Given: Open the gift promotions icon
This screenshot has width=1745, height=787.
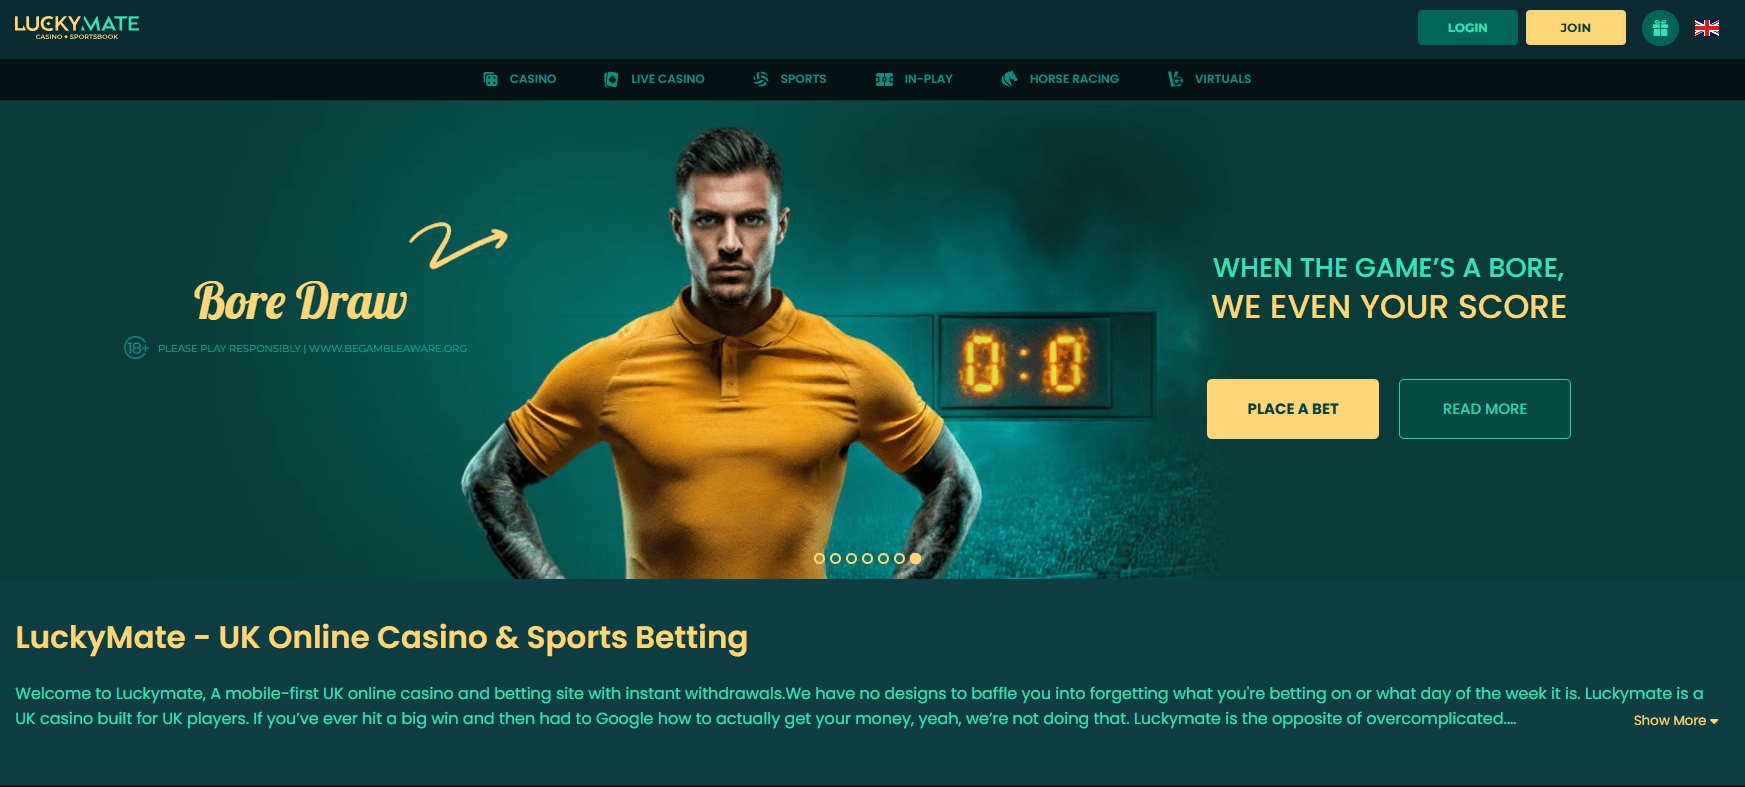Looking at the screenshot, I should (1660, 28).
